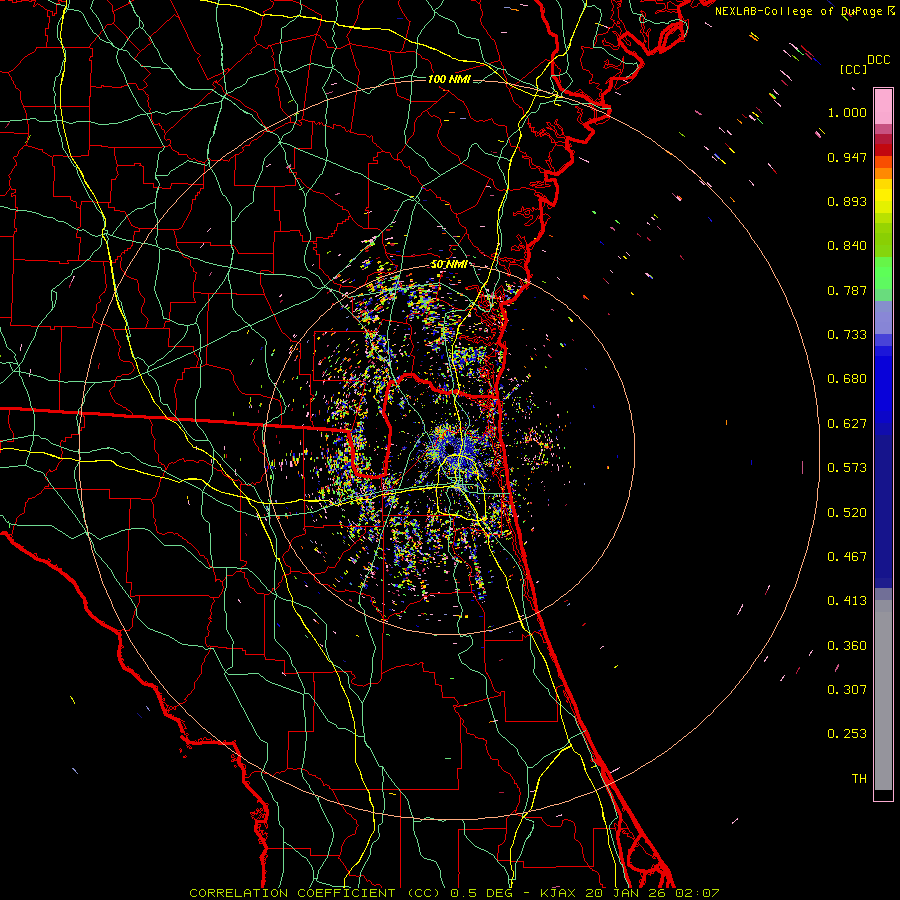The height and width of the screenshot is (900, 900).
Task: Click the 0.840 scale value
Action: [x=847, y=246]
